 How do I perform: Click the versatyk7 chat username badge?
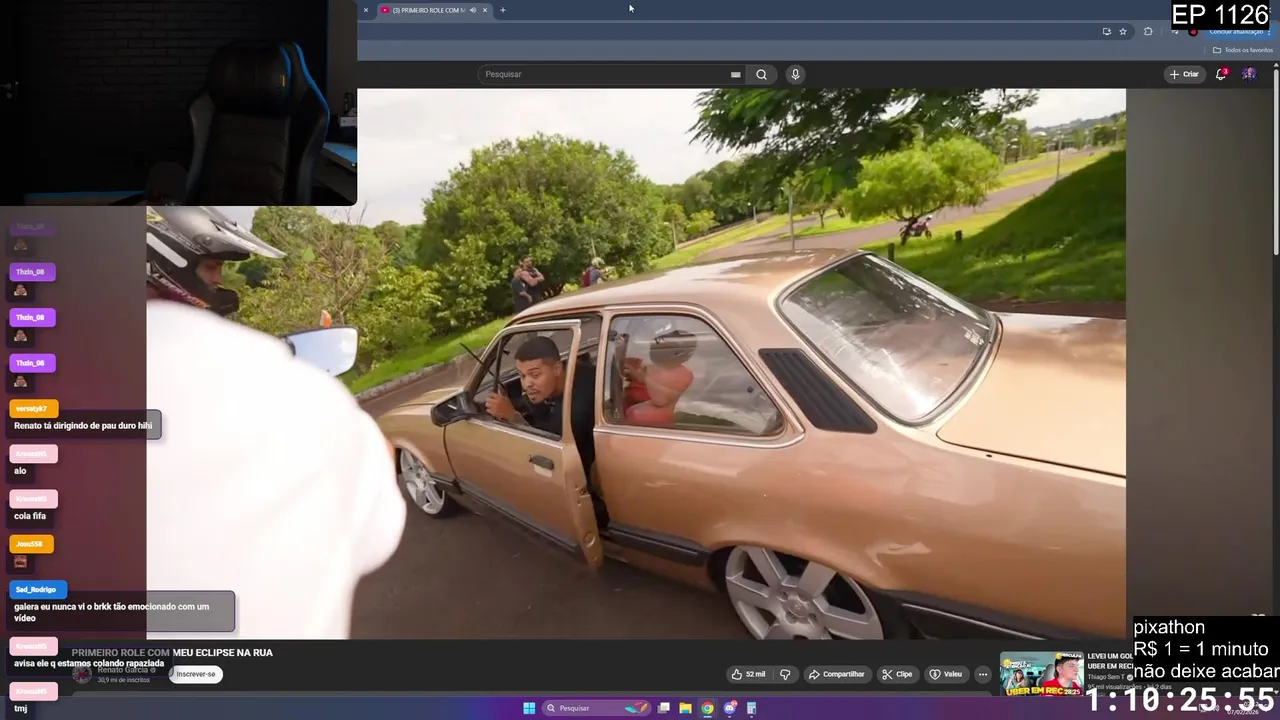point(33,408)
